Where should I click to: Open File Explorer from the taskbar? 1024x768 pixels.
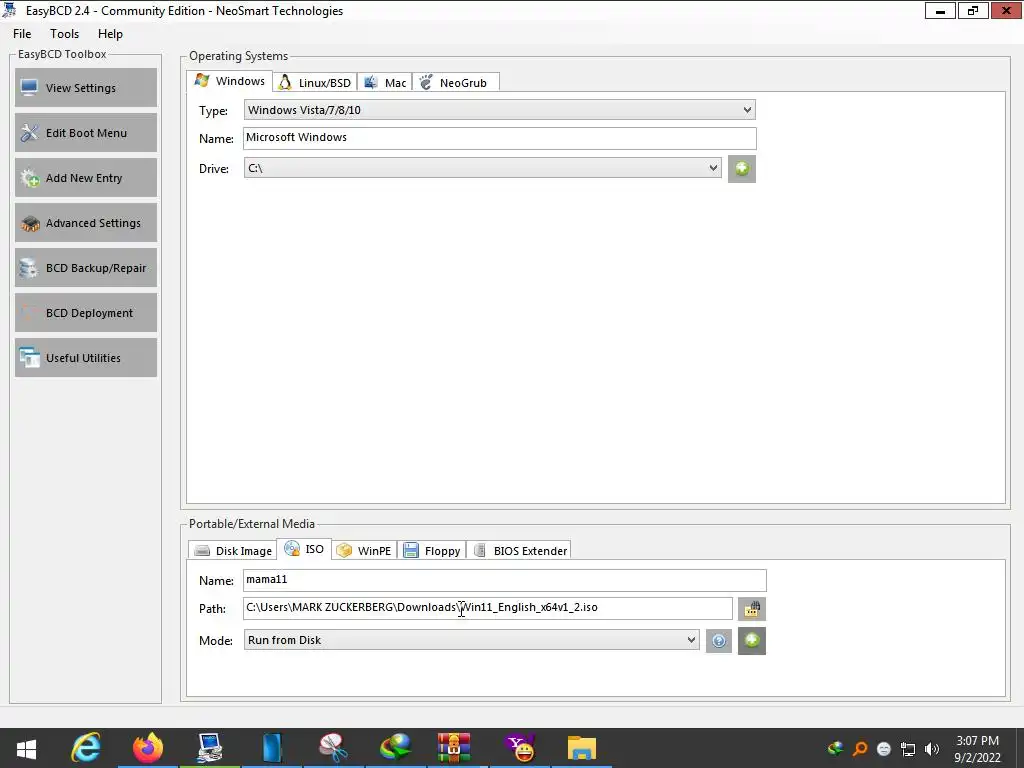[581, 748]
